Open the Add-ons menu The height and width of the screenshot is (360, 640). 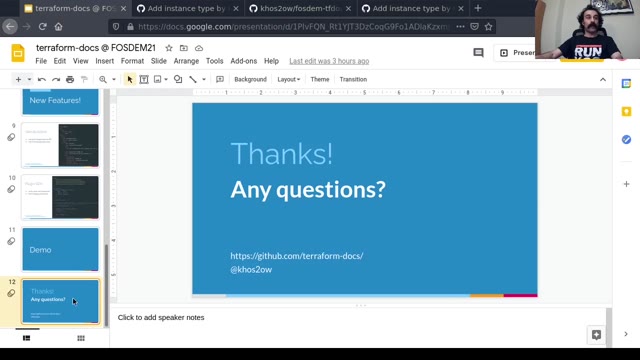[x=244, y=61]
